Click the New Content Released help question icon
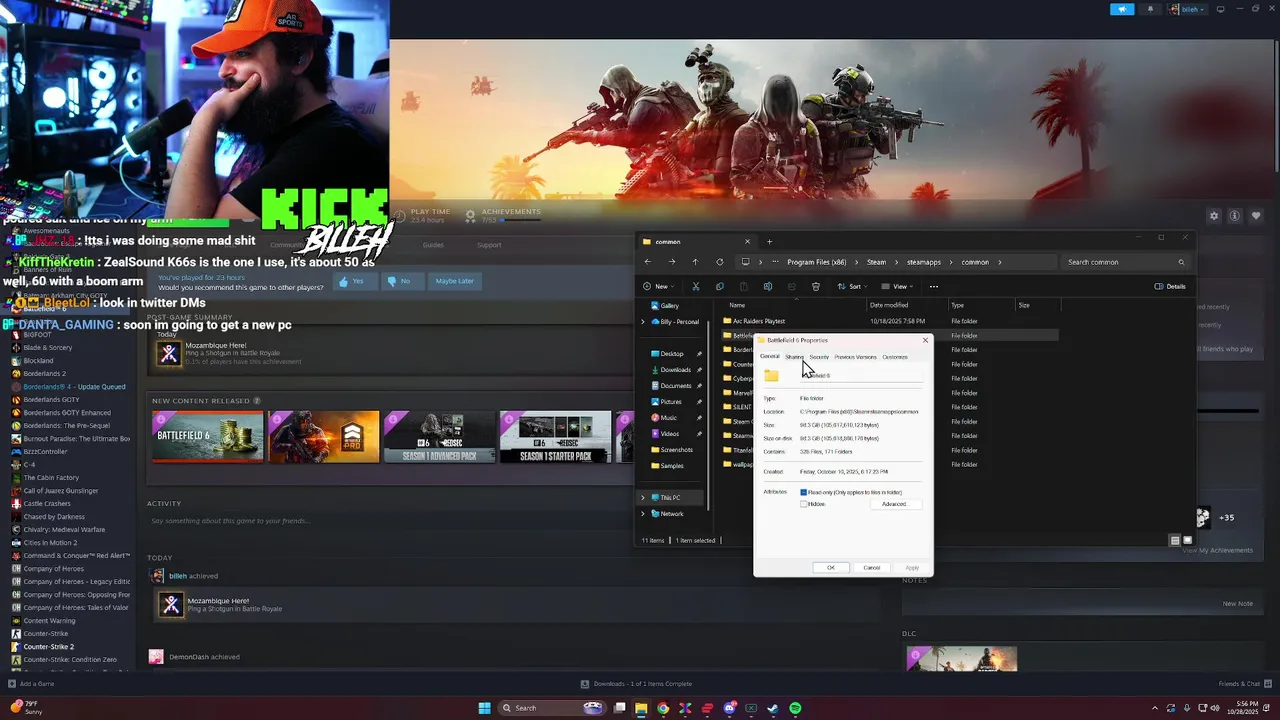 257,401
